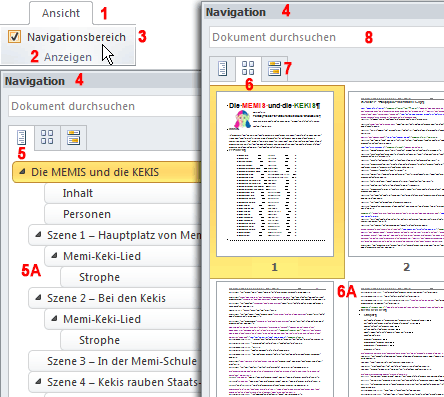This screenshot has height=397, width=444.
Task: Collapse Memi-Keki-Lied arrow under Szene 2
Action: tap(54, 319)
